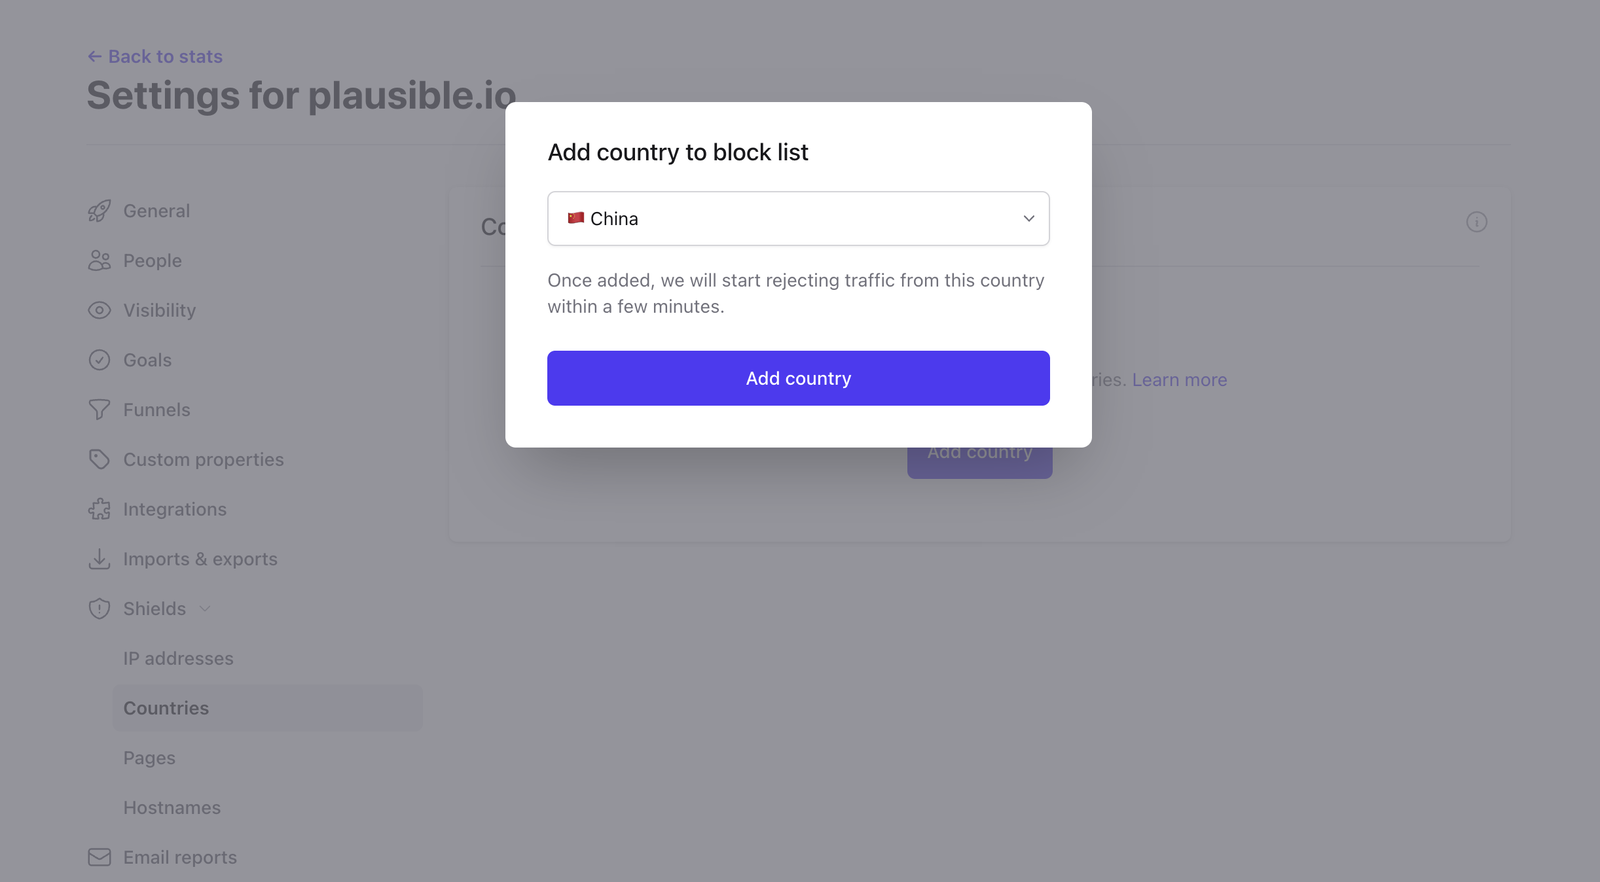Click the People users icon
Screen dimensions: 1600x882
(x=99, y=261)
